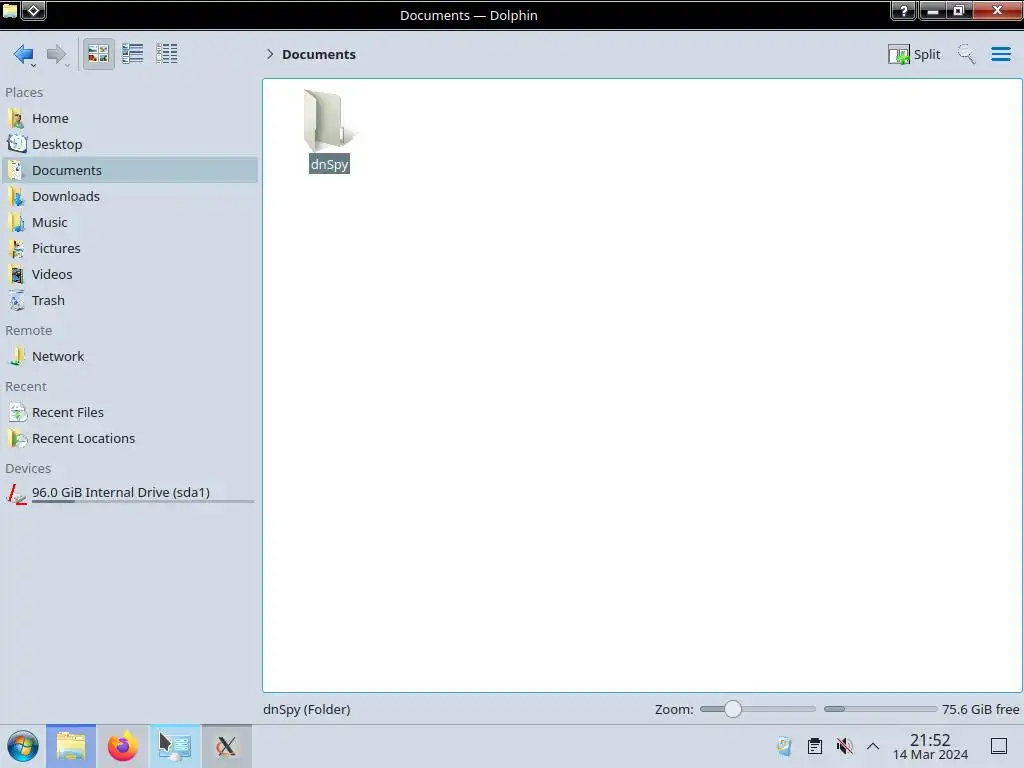The image size is (1024, 768).
Task: Click the 75.6 GiB free text
Action: [x=980, y=709]
